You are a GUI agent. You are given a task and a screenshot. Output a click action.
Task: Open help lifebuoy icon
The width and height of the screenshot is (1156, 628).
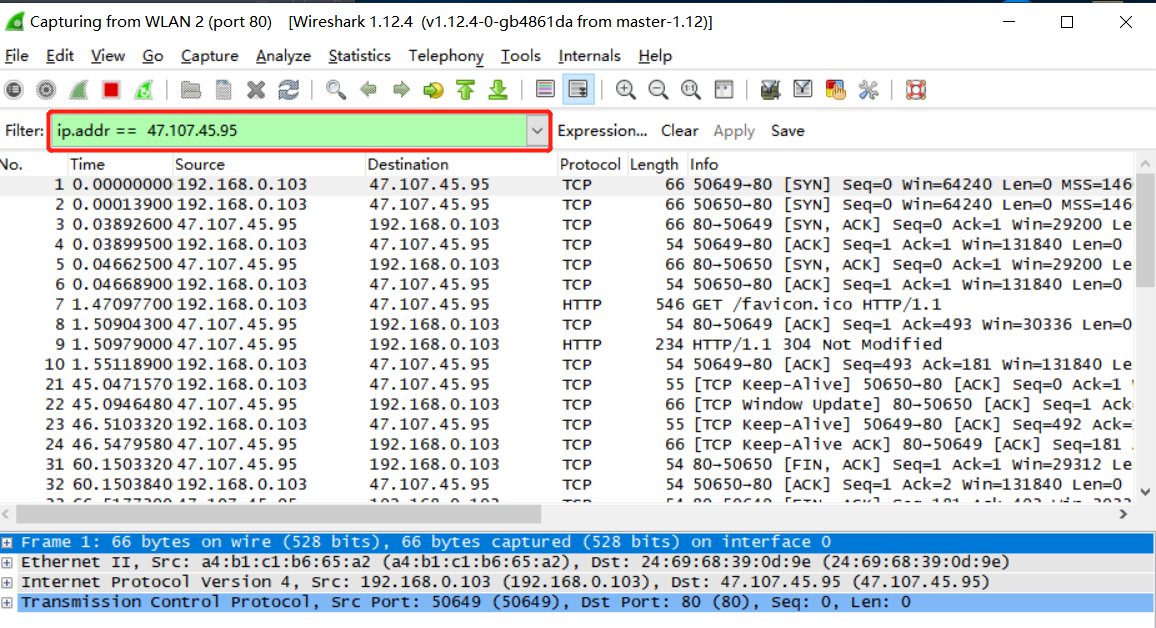[915, 90]
